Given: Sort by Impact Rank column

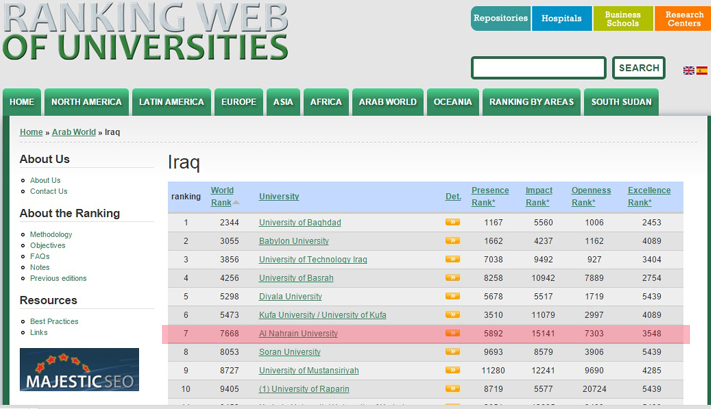Looking at the screenshot, I should pyautogui.click(x=539, y=196).
